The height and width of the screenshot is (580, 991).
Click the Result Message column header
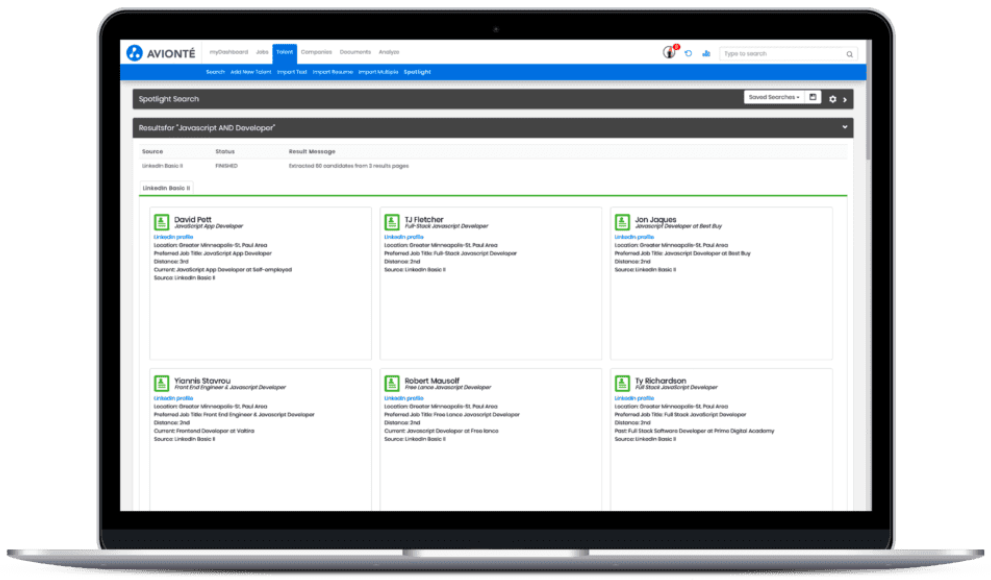coord(312,152)
